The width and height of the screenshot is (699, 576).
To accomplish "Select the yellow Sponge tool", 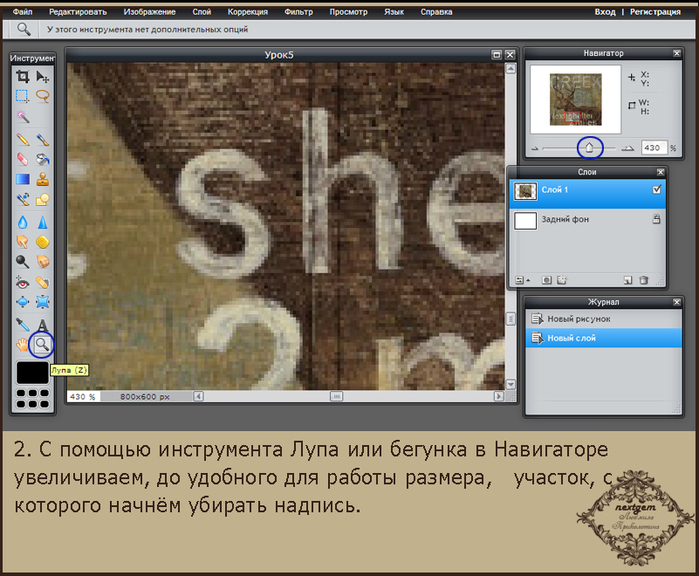I will (43, 242).
